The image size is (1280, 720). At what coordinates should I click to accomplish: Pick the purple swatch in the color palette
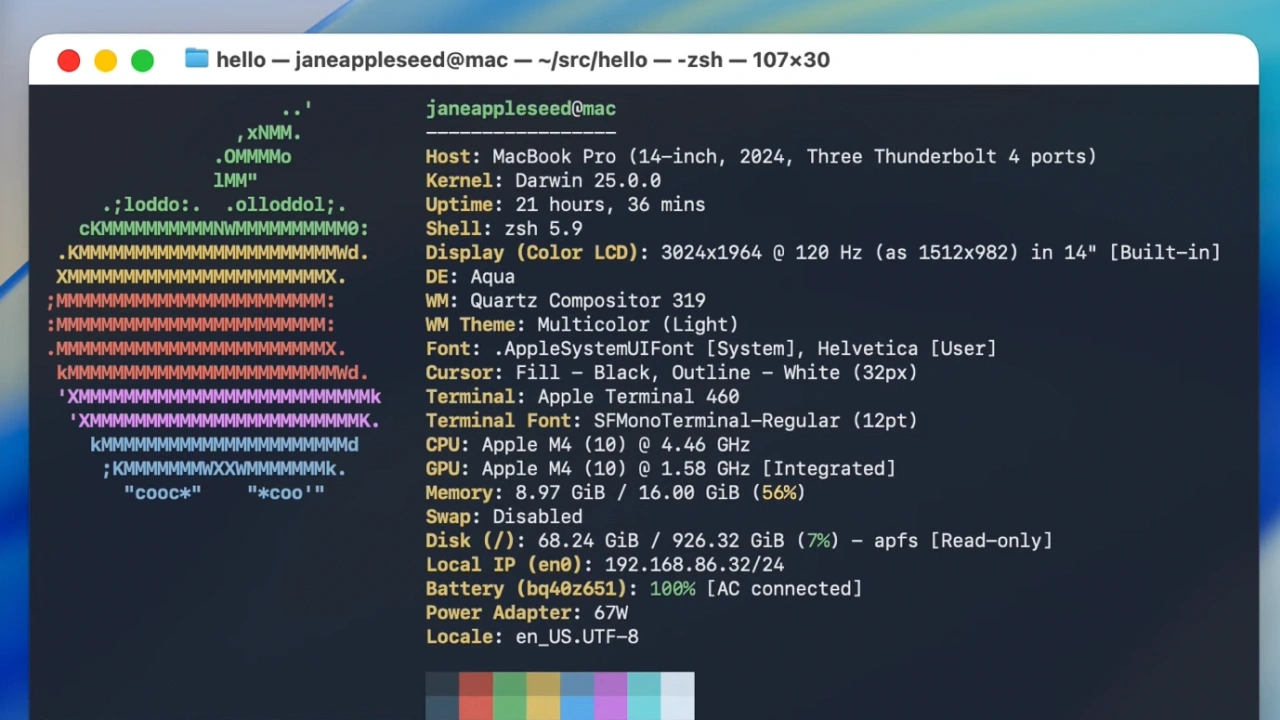[x=610, y=696]
